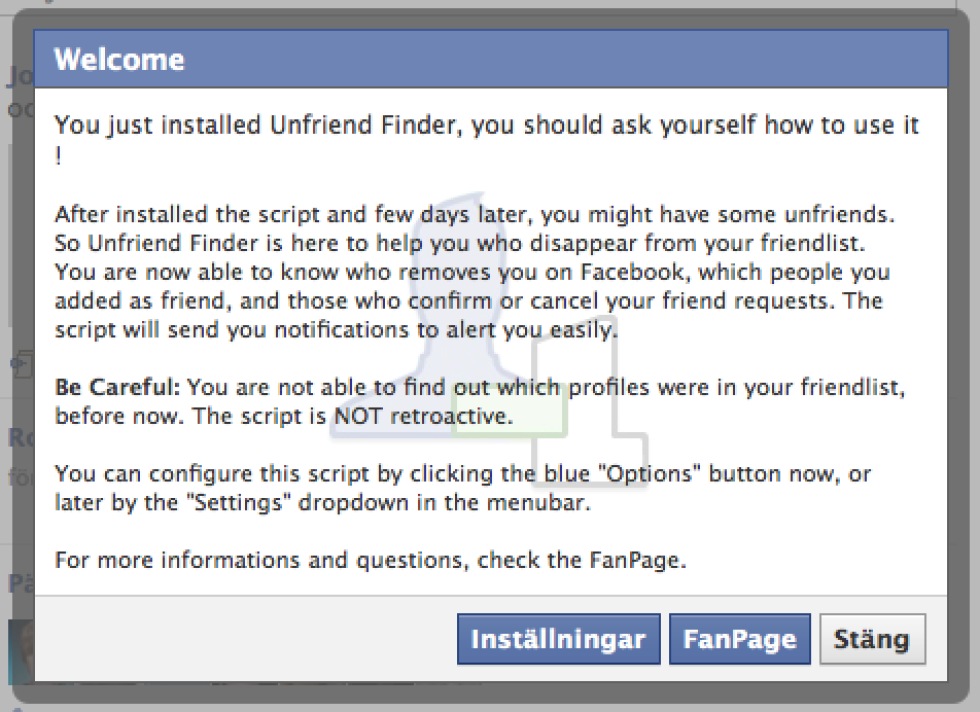
Task: Dismiss the dialog with Stäng
Action: (872, 639)
